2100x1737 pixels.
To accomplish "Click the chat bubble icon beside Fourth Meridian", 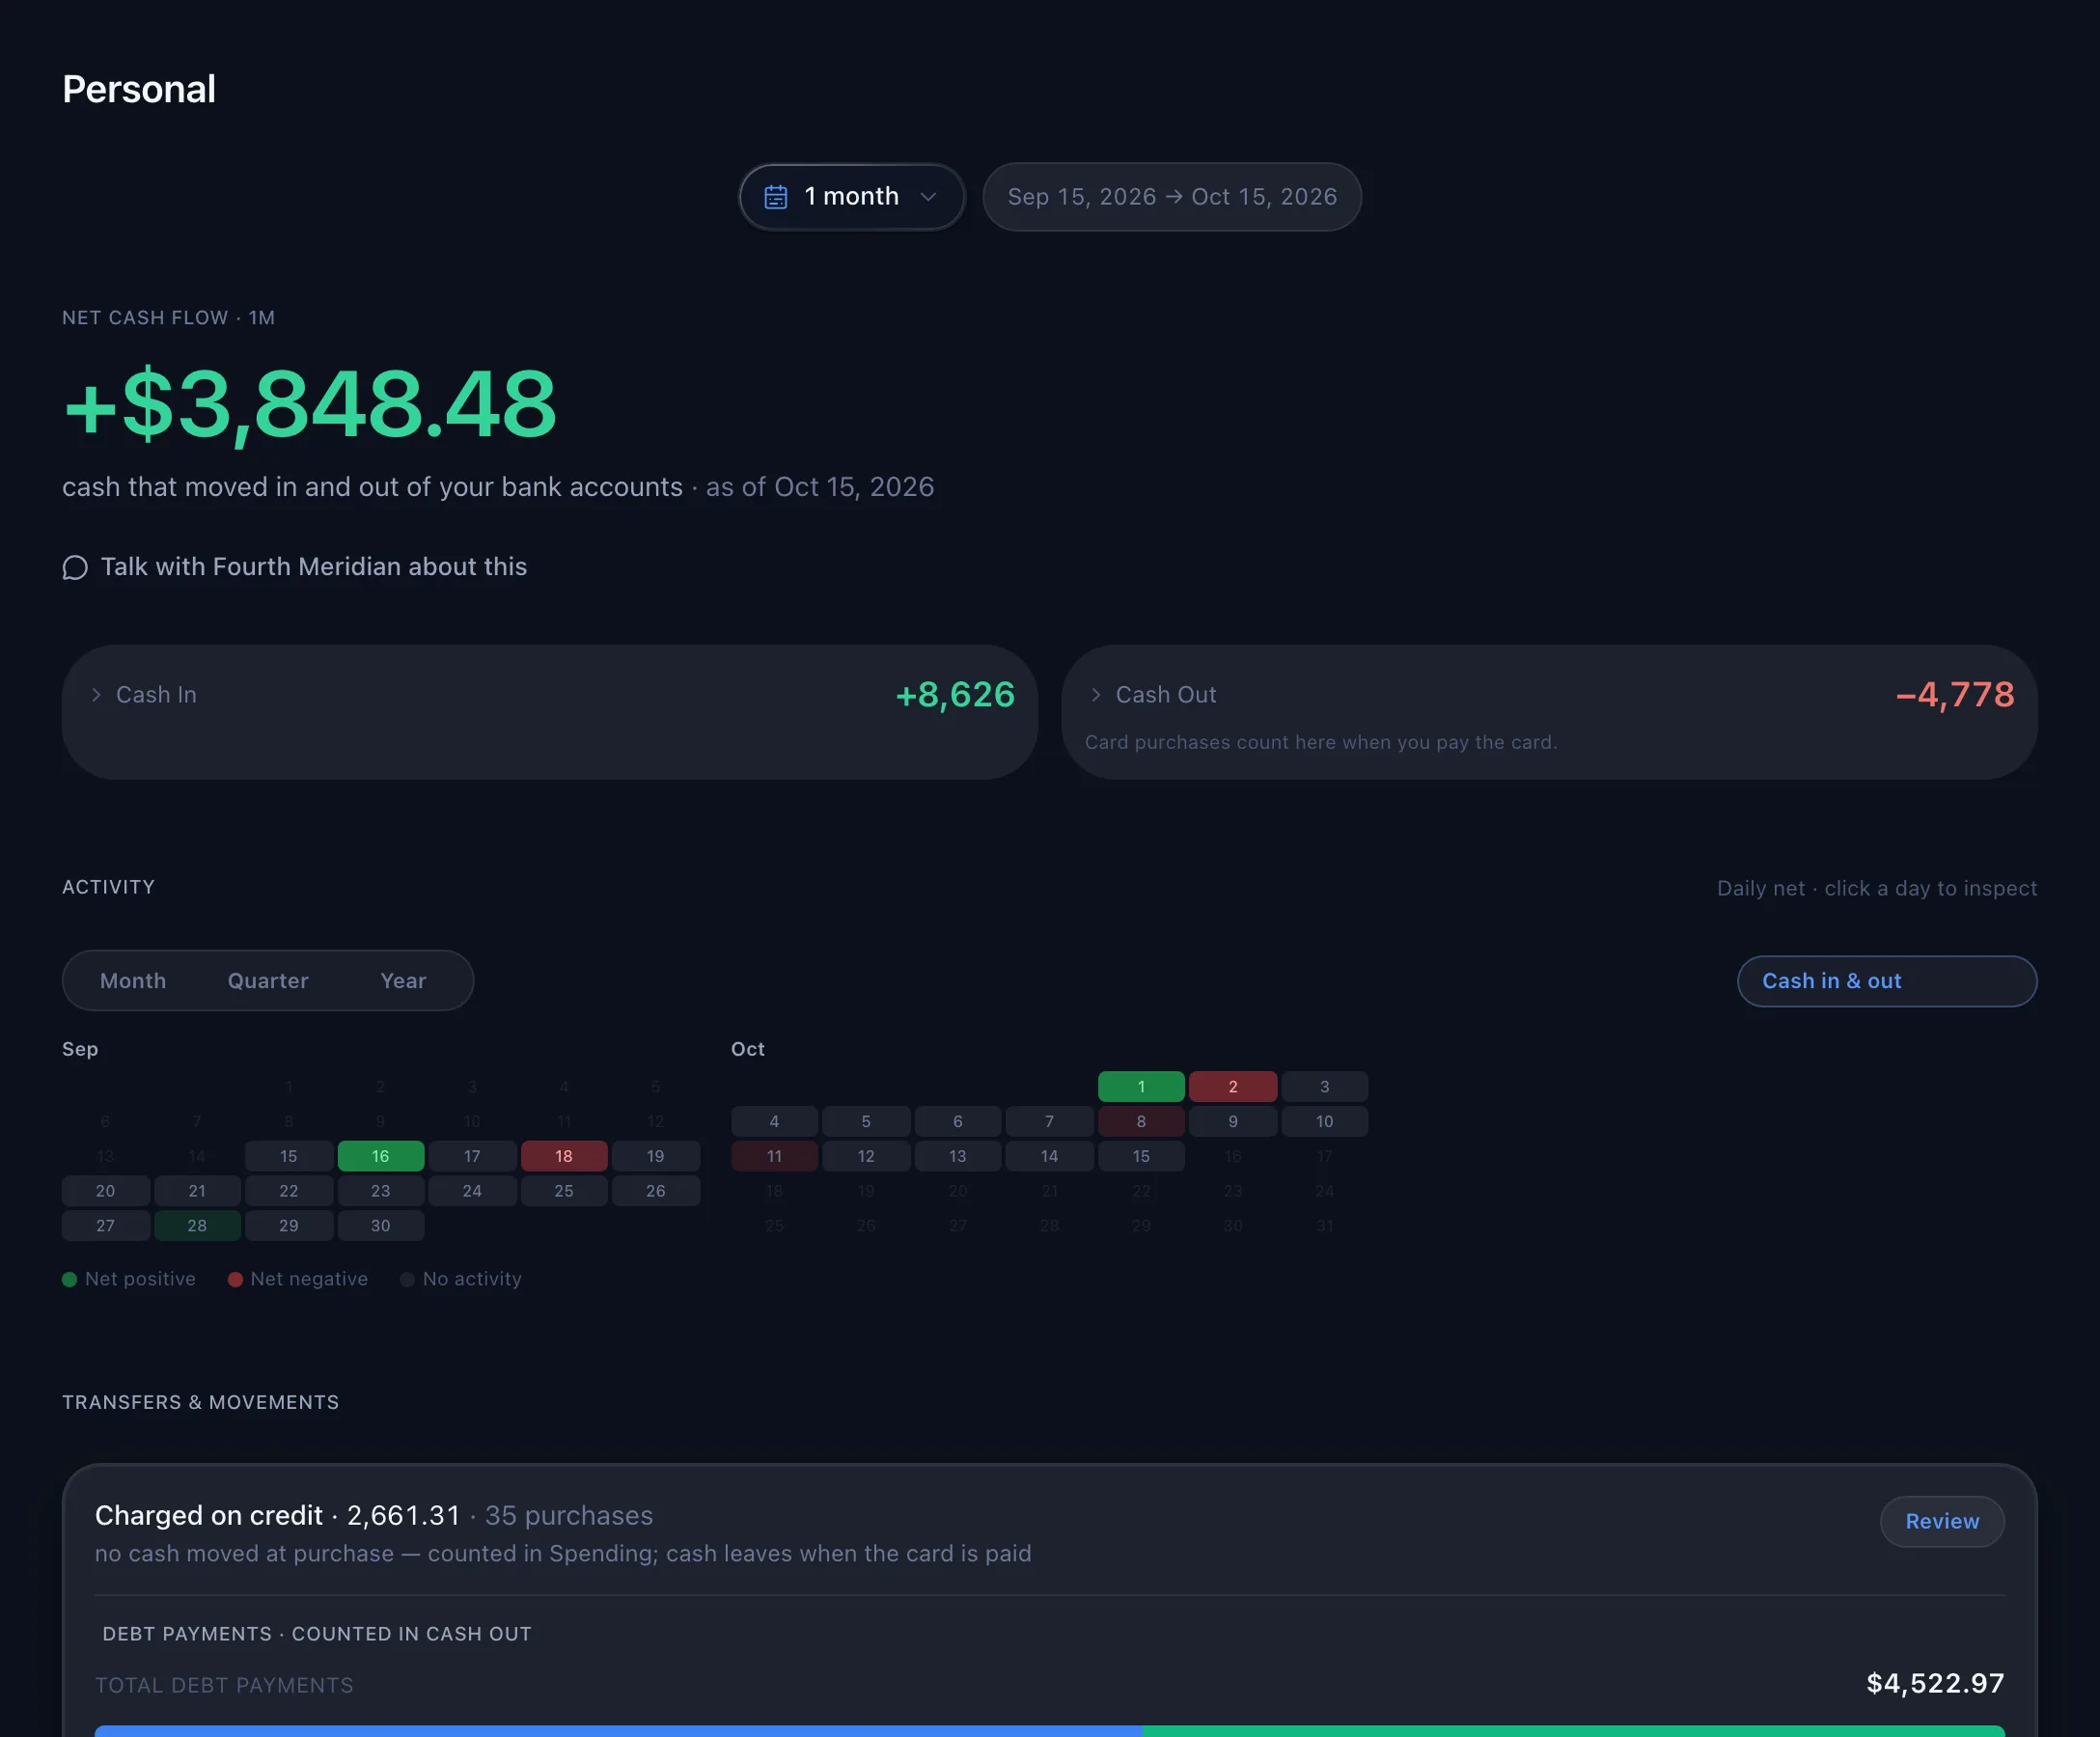I will (x=75, y=568).
